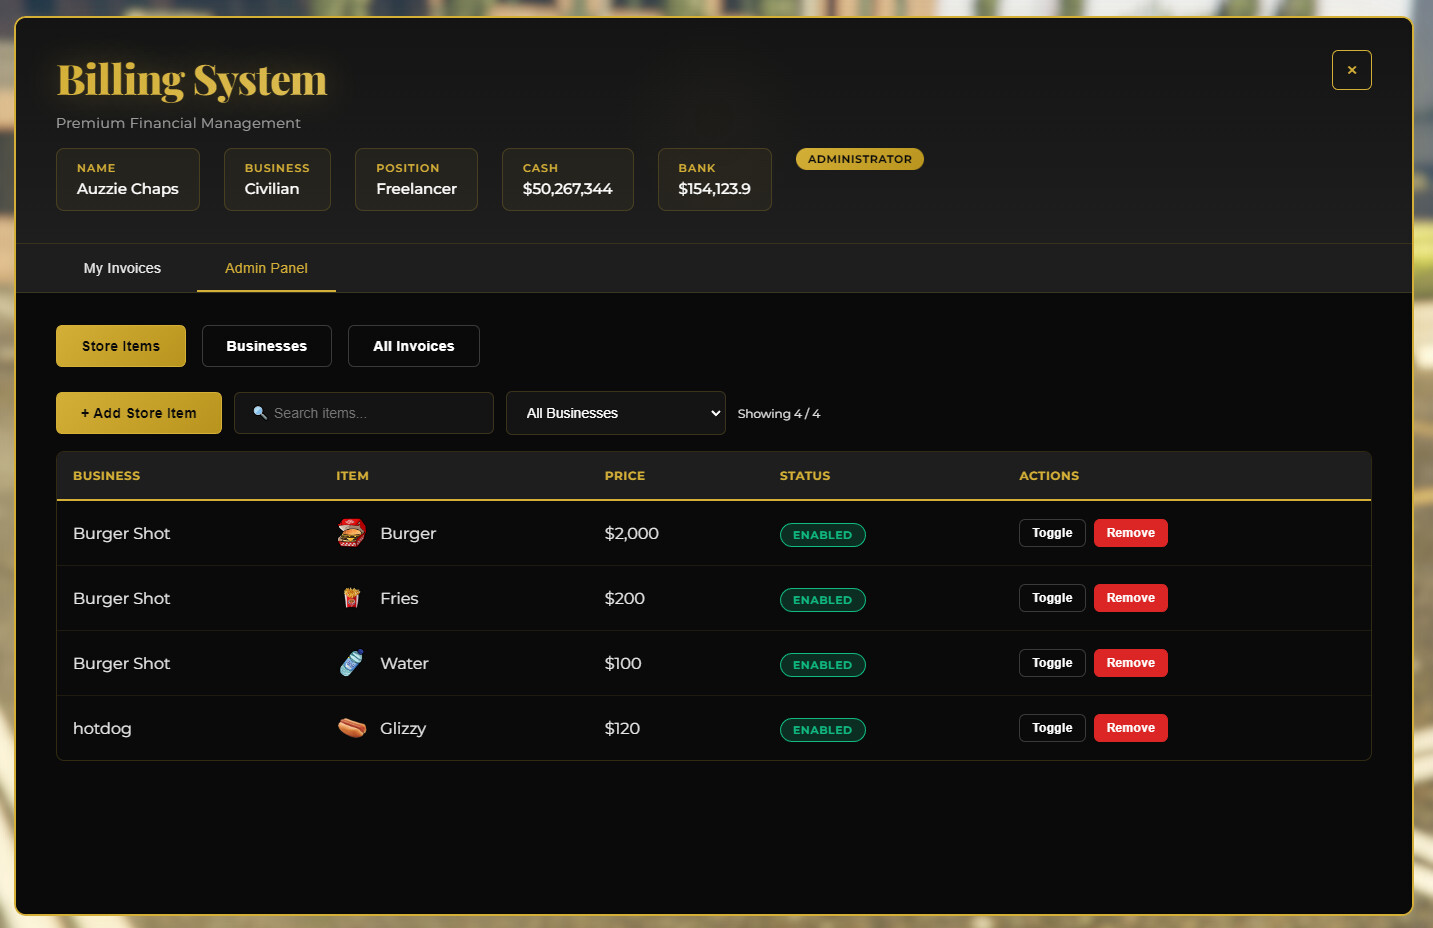This screenshot has width=1433, height=928.
Task: Click the hotdog business name
Action: click(102, 728)
